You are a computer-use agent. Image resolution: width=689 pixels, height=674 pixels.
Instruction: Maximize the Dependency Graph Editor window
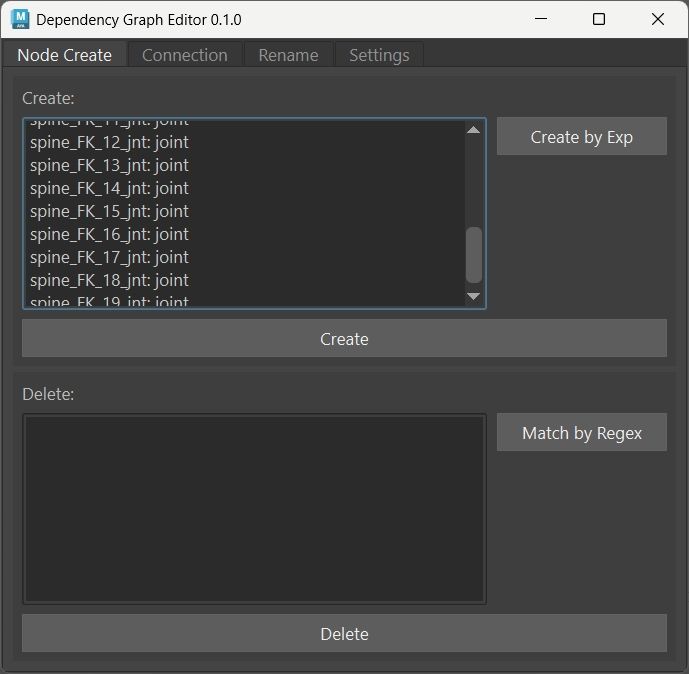coord(599,19)
